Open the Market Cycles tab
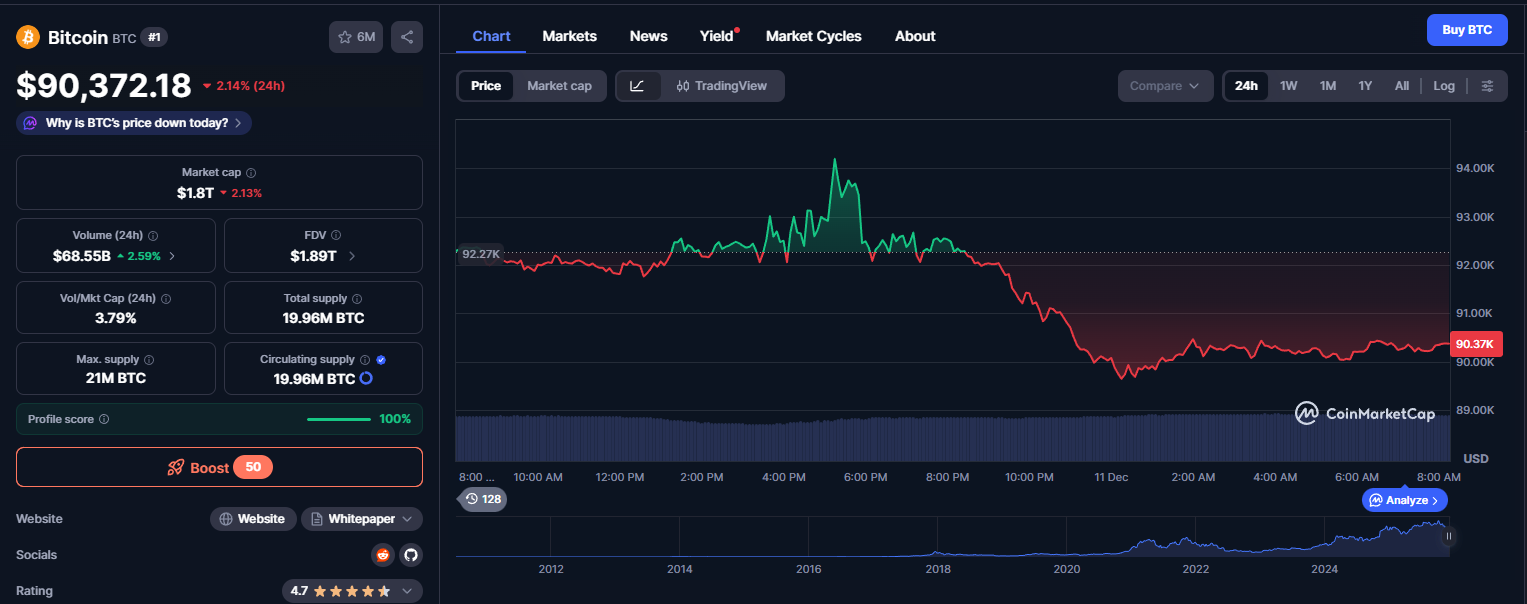Screen dimensions: 1527x604 click(813, 35)
